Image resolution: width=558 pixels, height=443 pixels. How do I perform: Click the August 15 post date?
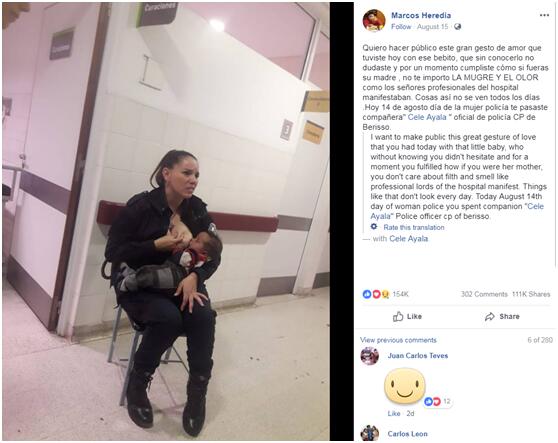coord(432,27)
